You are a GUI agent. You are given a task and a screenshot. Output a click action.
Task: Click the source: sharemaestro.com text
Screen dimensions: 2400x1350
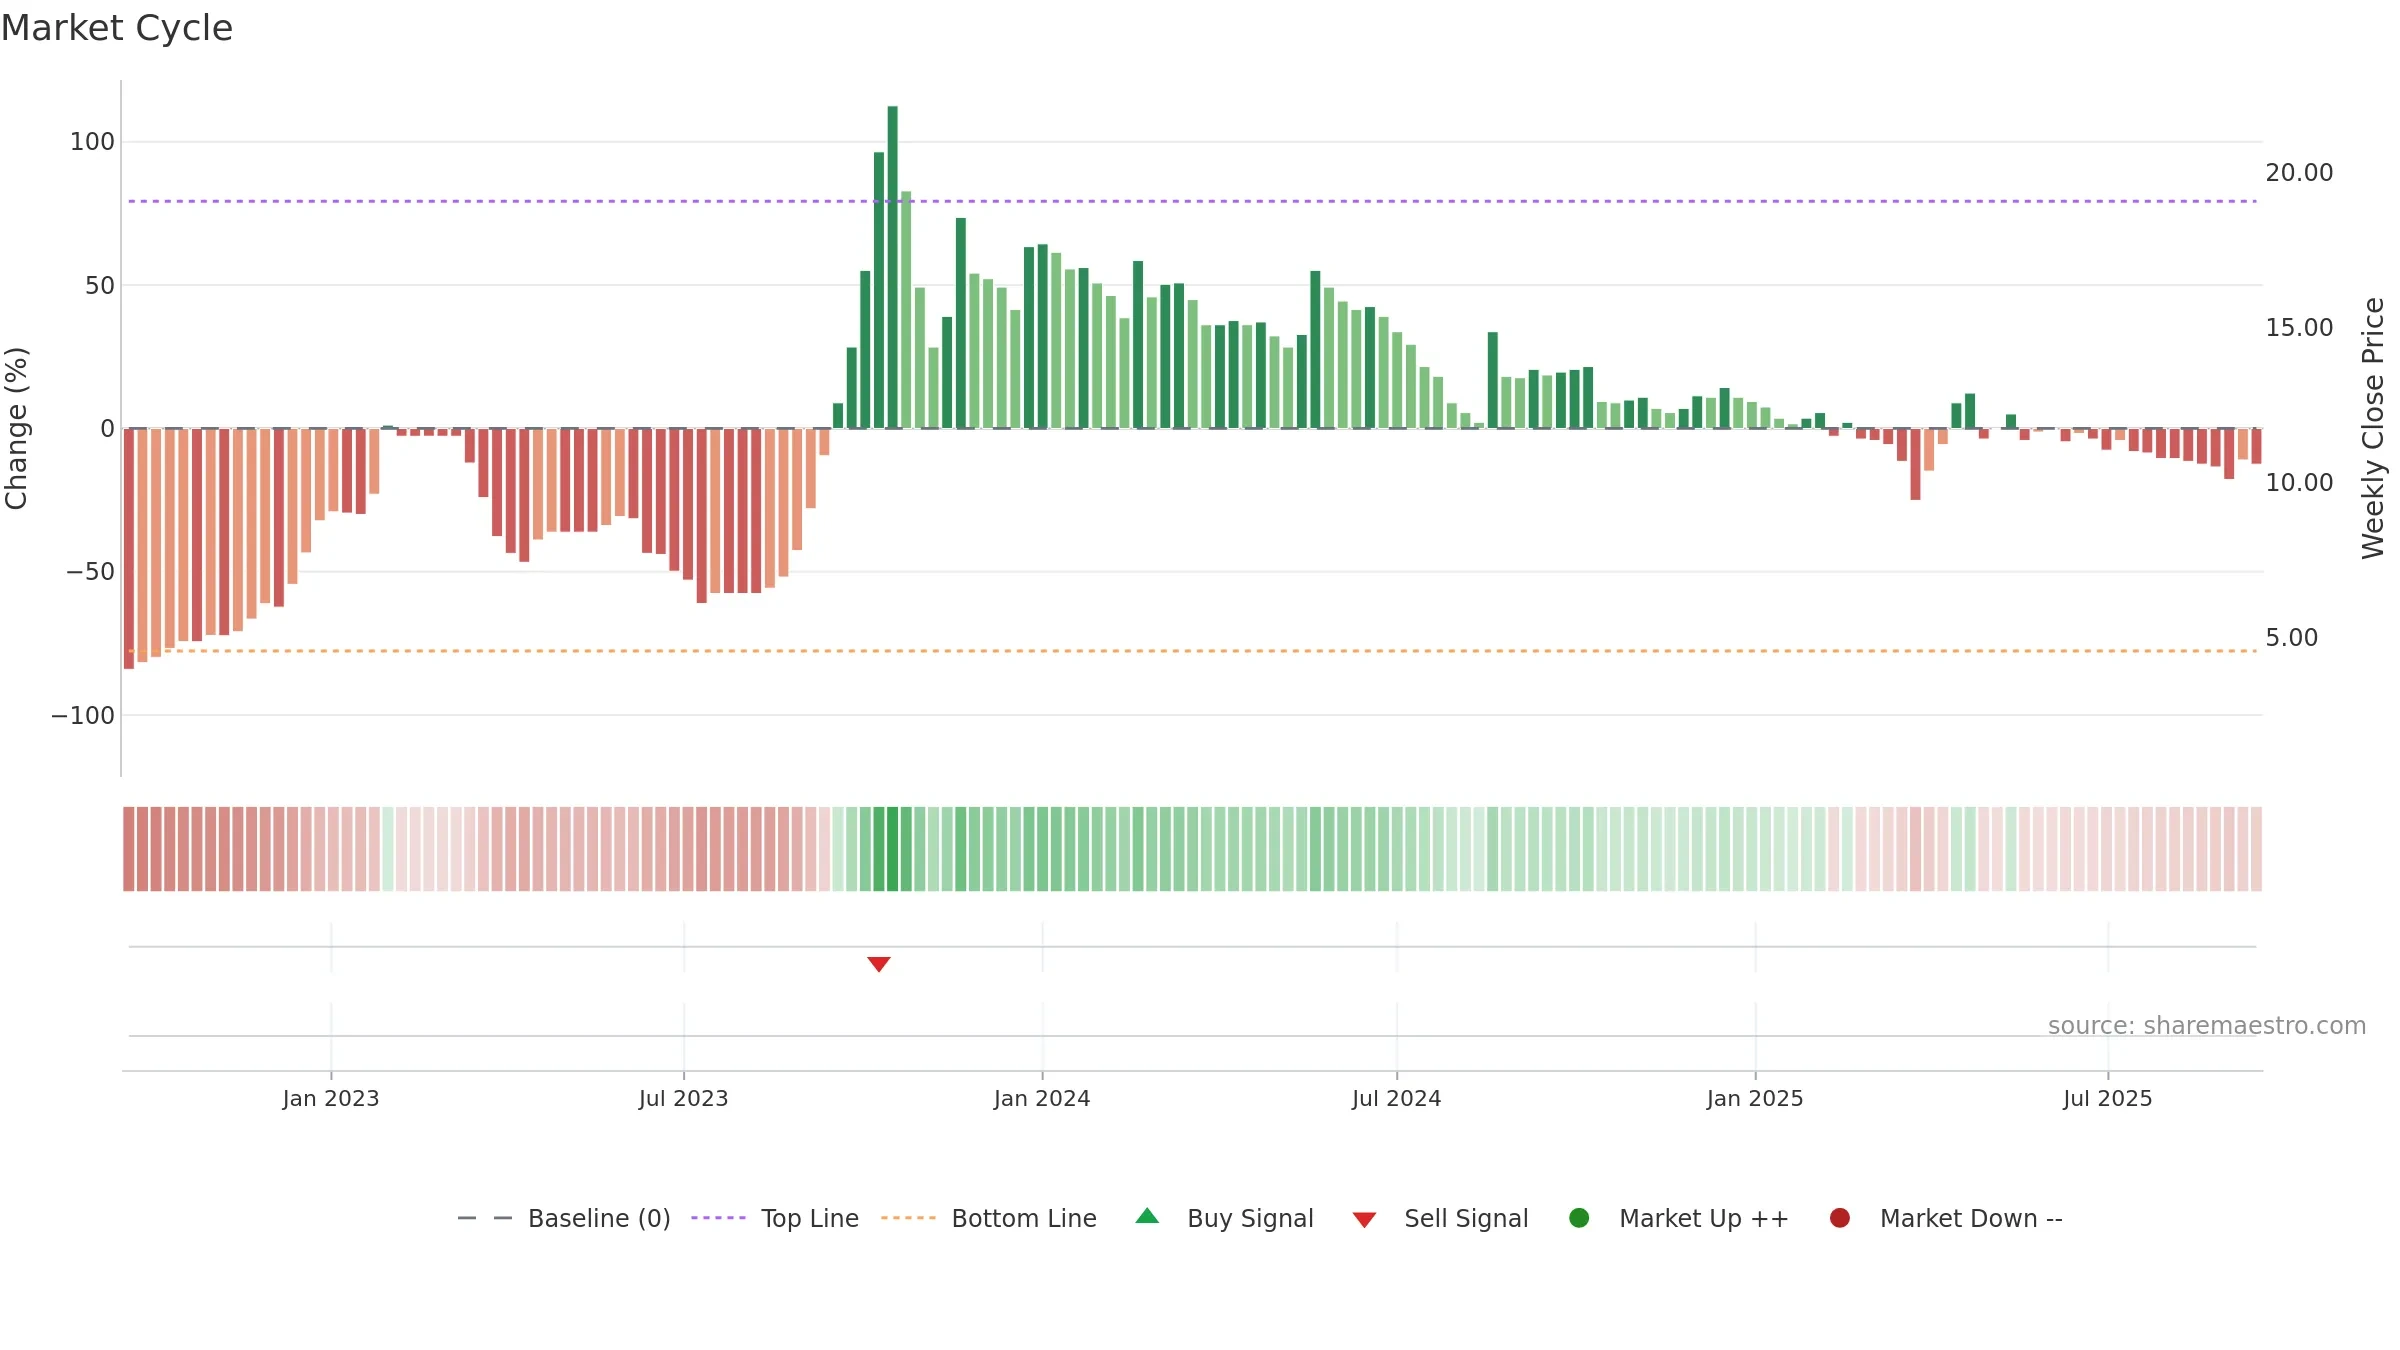[x=2207, y=1026]
